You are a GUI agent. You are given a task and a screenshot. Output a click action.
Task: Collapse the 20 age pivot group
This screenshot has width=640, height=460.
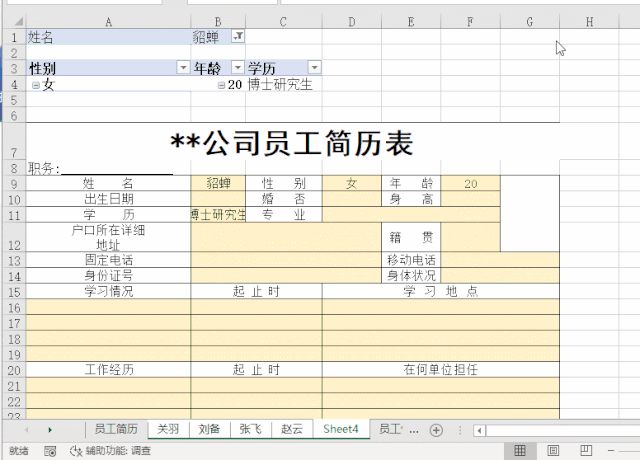click(x=221, y=85)
